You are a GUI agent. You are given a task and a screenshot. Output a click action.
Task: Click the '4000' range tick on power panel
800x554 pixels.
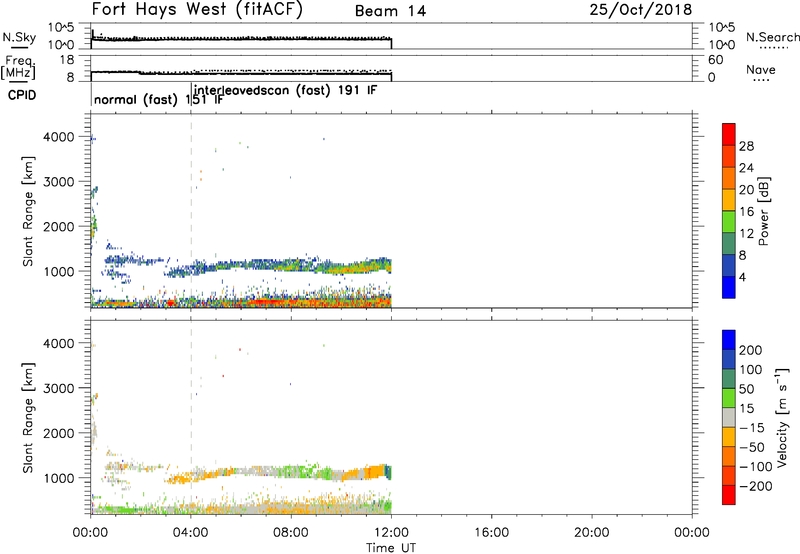tap(60, 137)
